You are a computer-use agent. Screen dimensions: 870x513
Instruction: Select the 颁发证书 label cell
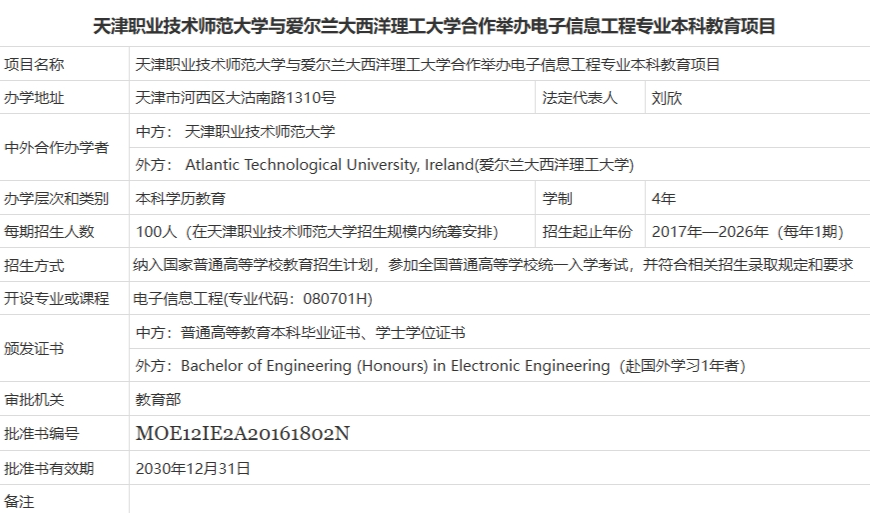tap(64, 348)
